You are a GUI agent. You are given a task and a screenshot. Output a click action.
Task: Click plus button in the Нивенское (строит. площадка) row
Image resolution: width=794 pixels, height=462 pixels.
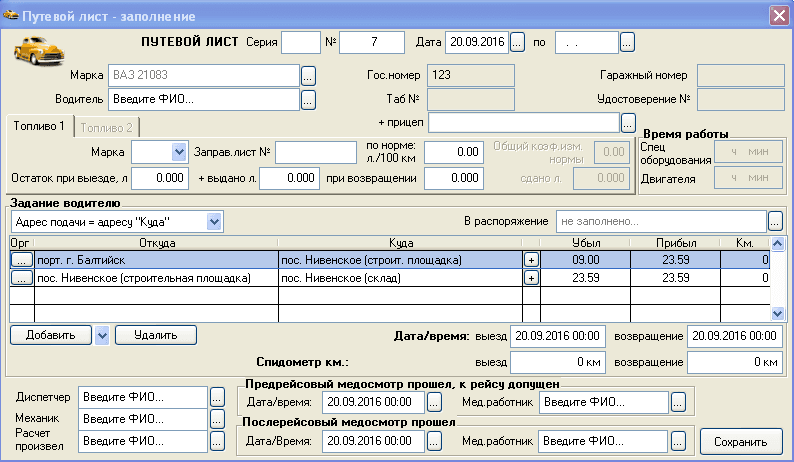click(531, 260)
